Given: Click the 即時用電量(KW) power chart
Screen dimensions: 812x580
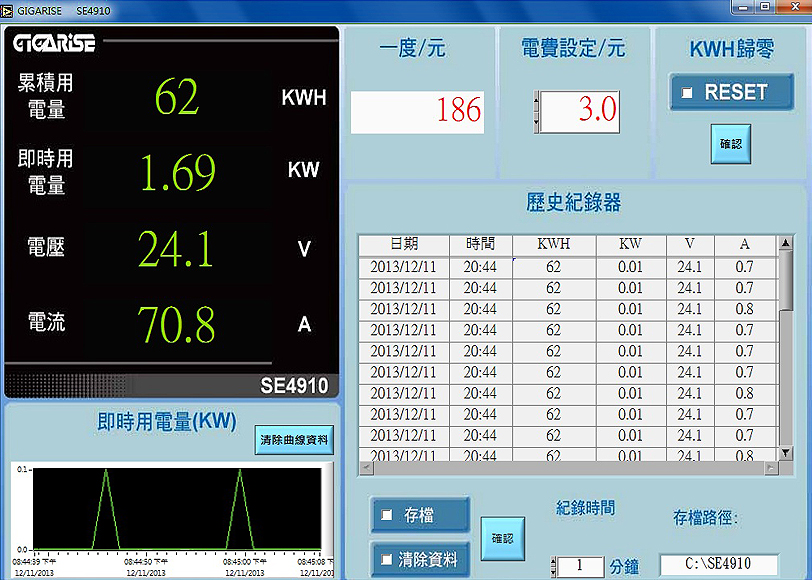Looking at the screenshot, I should (x=177, y=509).
